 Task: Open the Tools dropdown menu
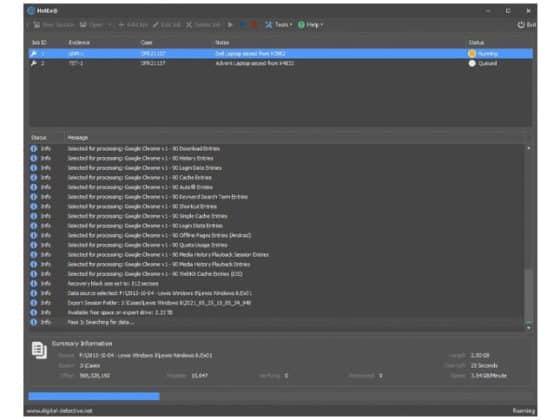pos(278,25)
